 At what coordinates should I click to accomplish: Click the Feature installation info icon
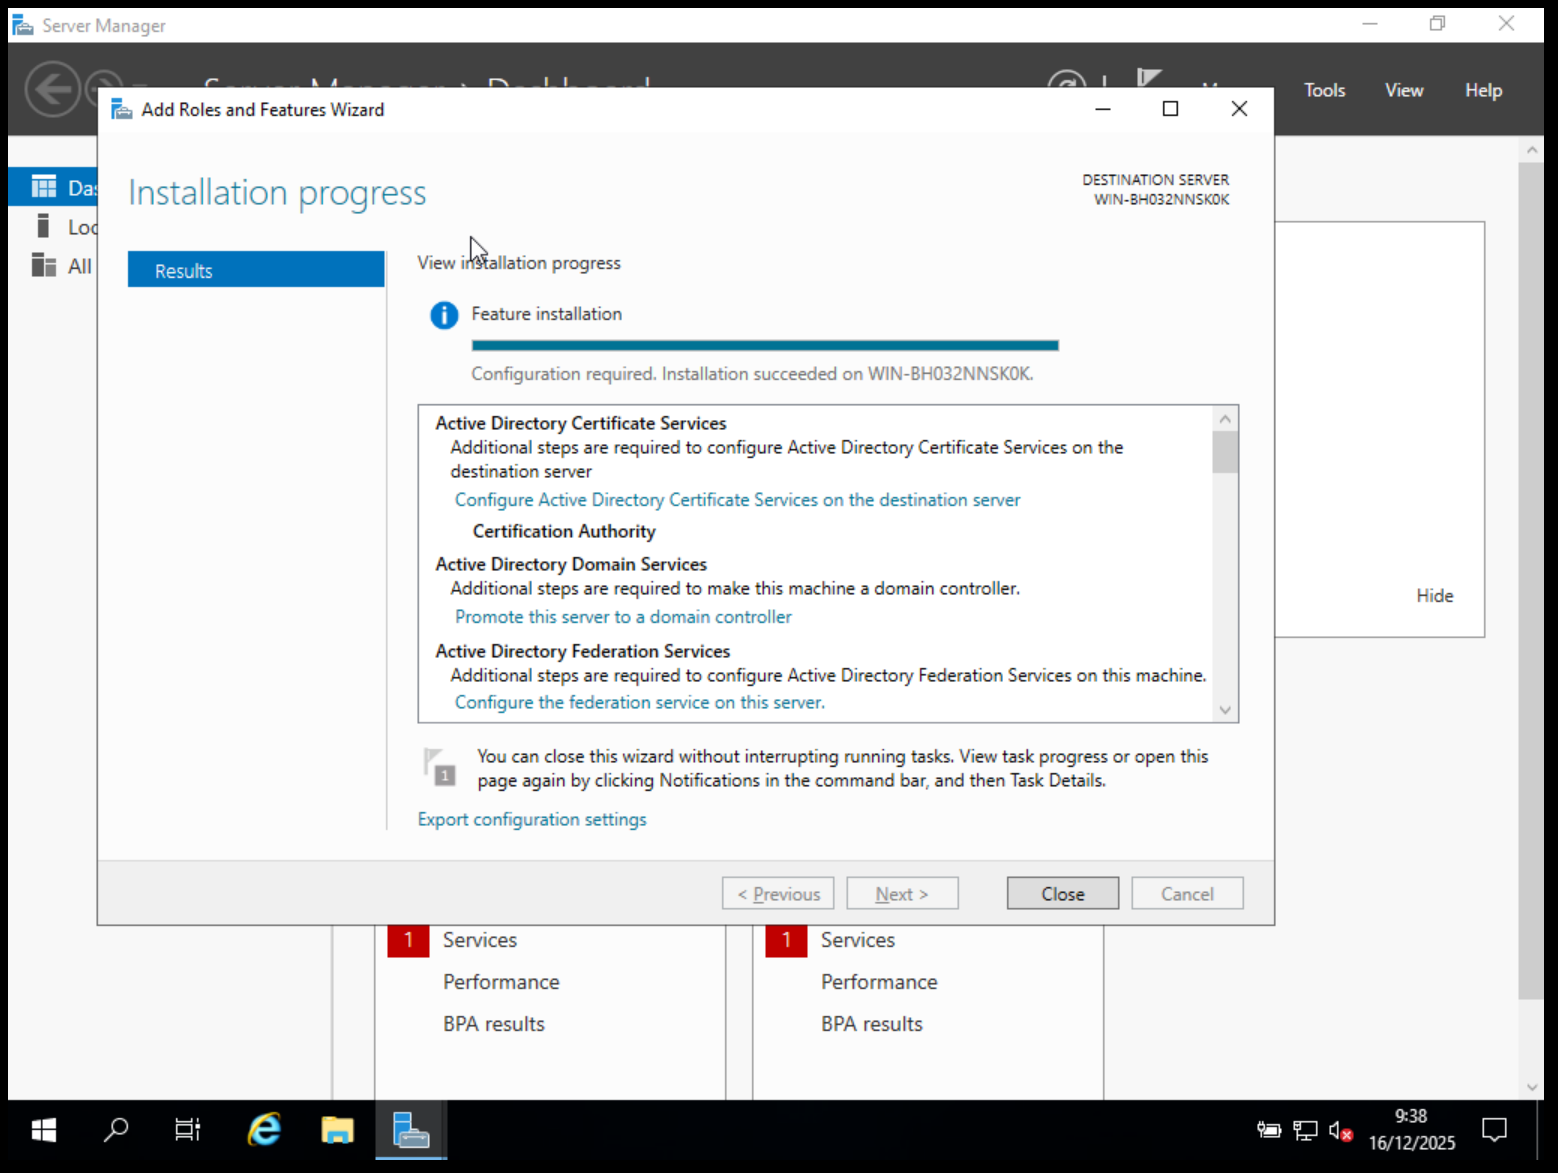444,315
